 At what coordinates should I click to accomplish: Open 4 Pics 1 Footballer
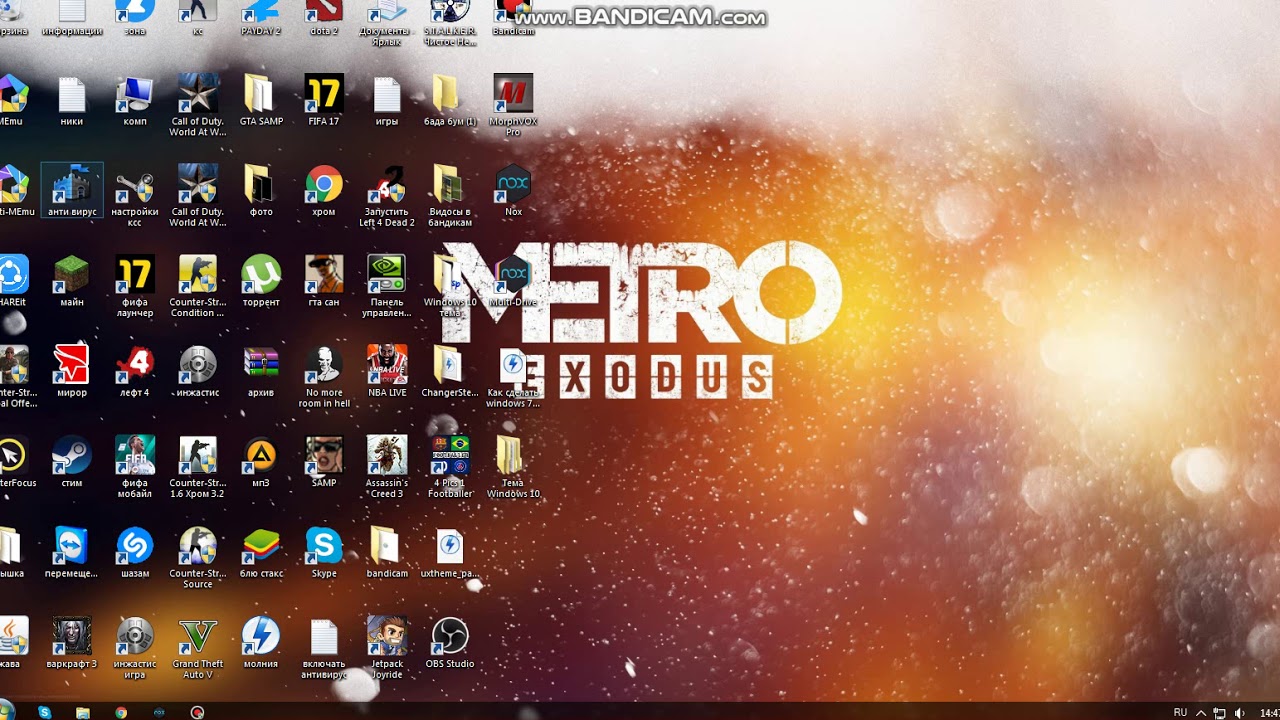pyautogui.click(x=450, y=467)
